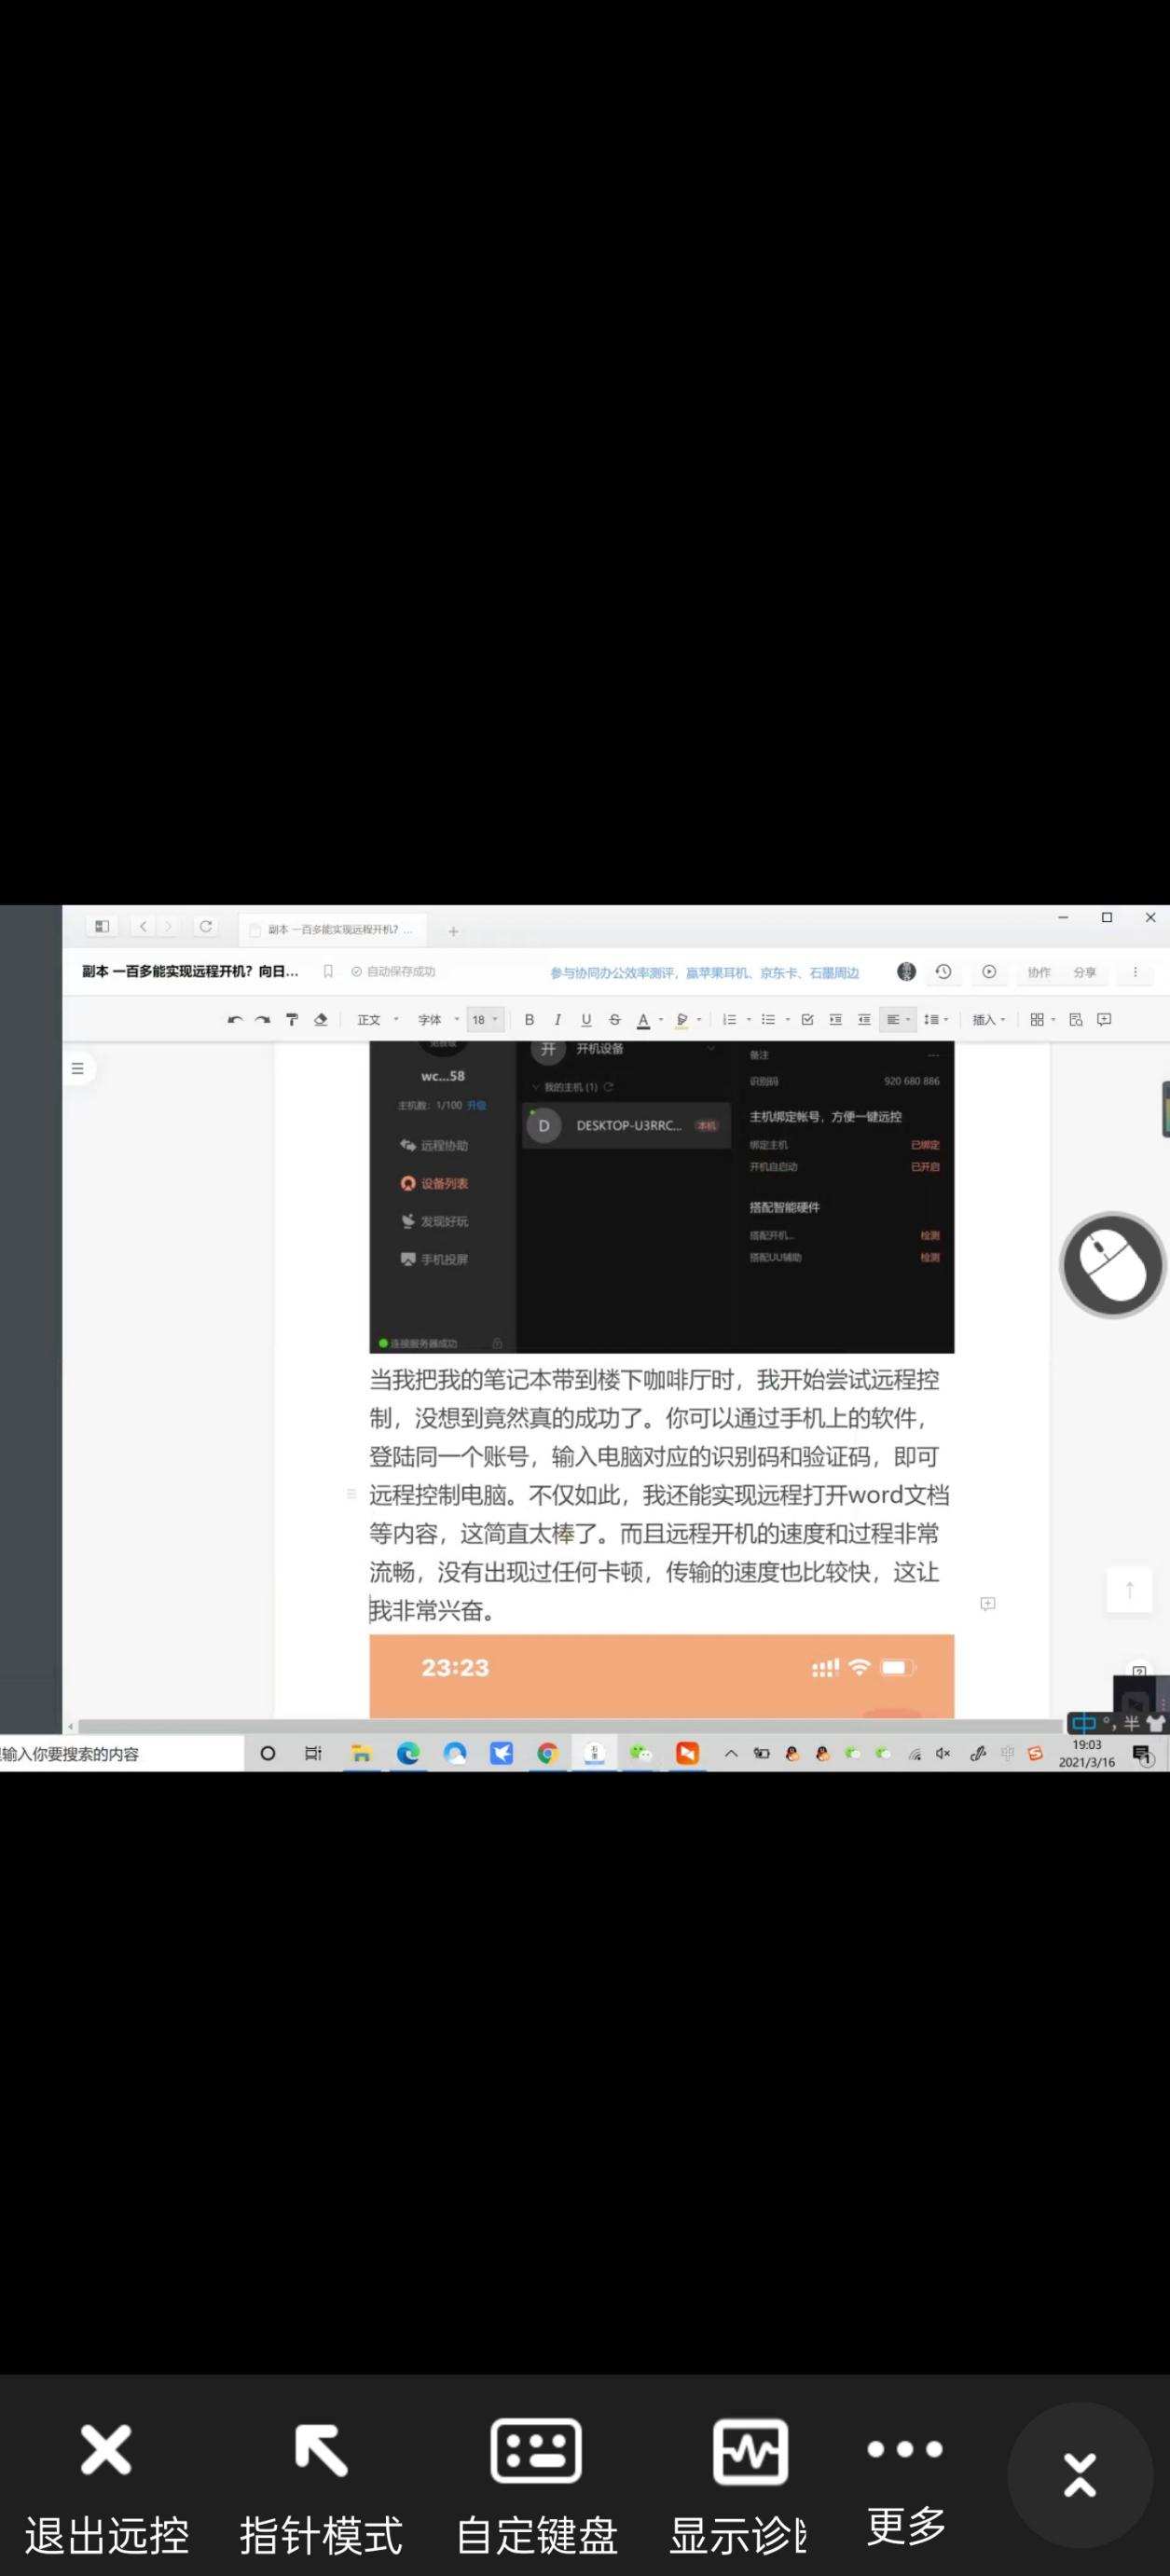The image size is (1170, 2576).
Task: Toggle the sidebar panel icon in tab bar
Action: pyautogui.click(x=101, y=927)
